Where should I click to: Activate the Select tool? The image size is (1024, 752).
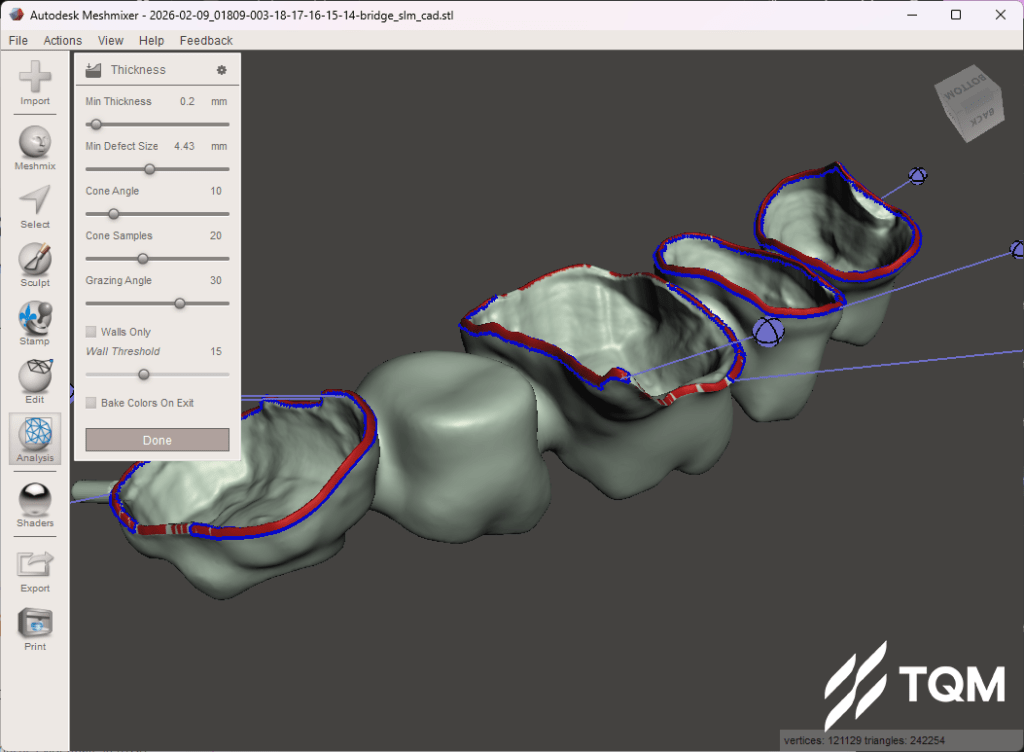(x=35, y=202)
